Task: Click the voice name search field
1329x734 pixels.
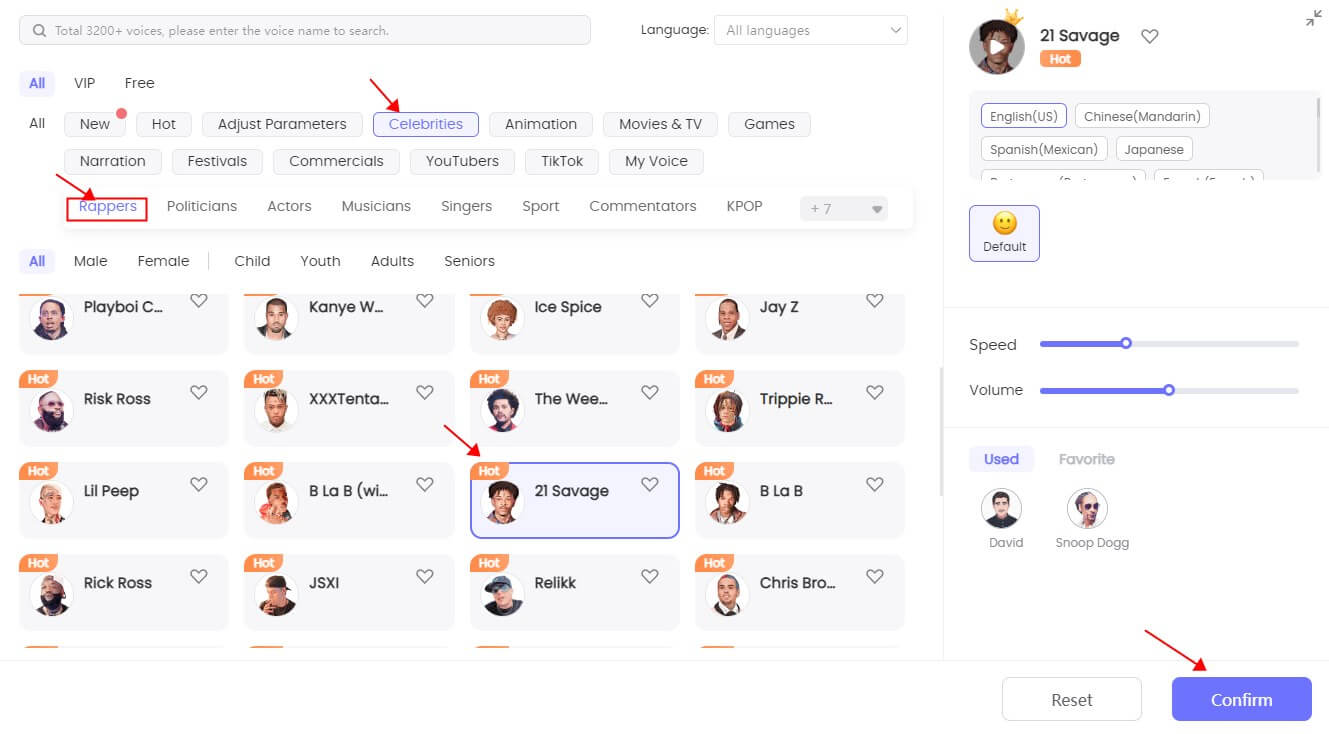Action: [x=305, y=30]
